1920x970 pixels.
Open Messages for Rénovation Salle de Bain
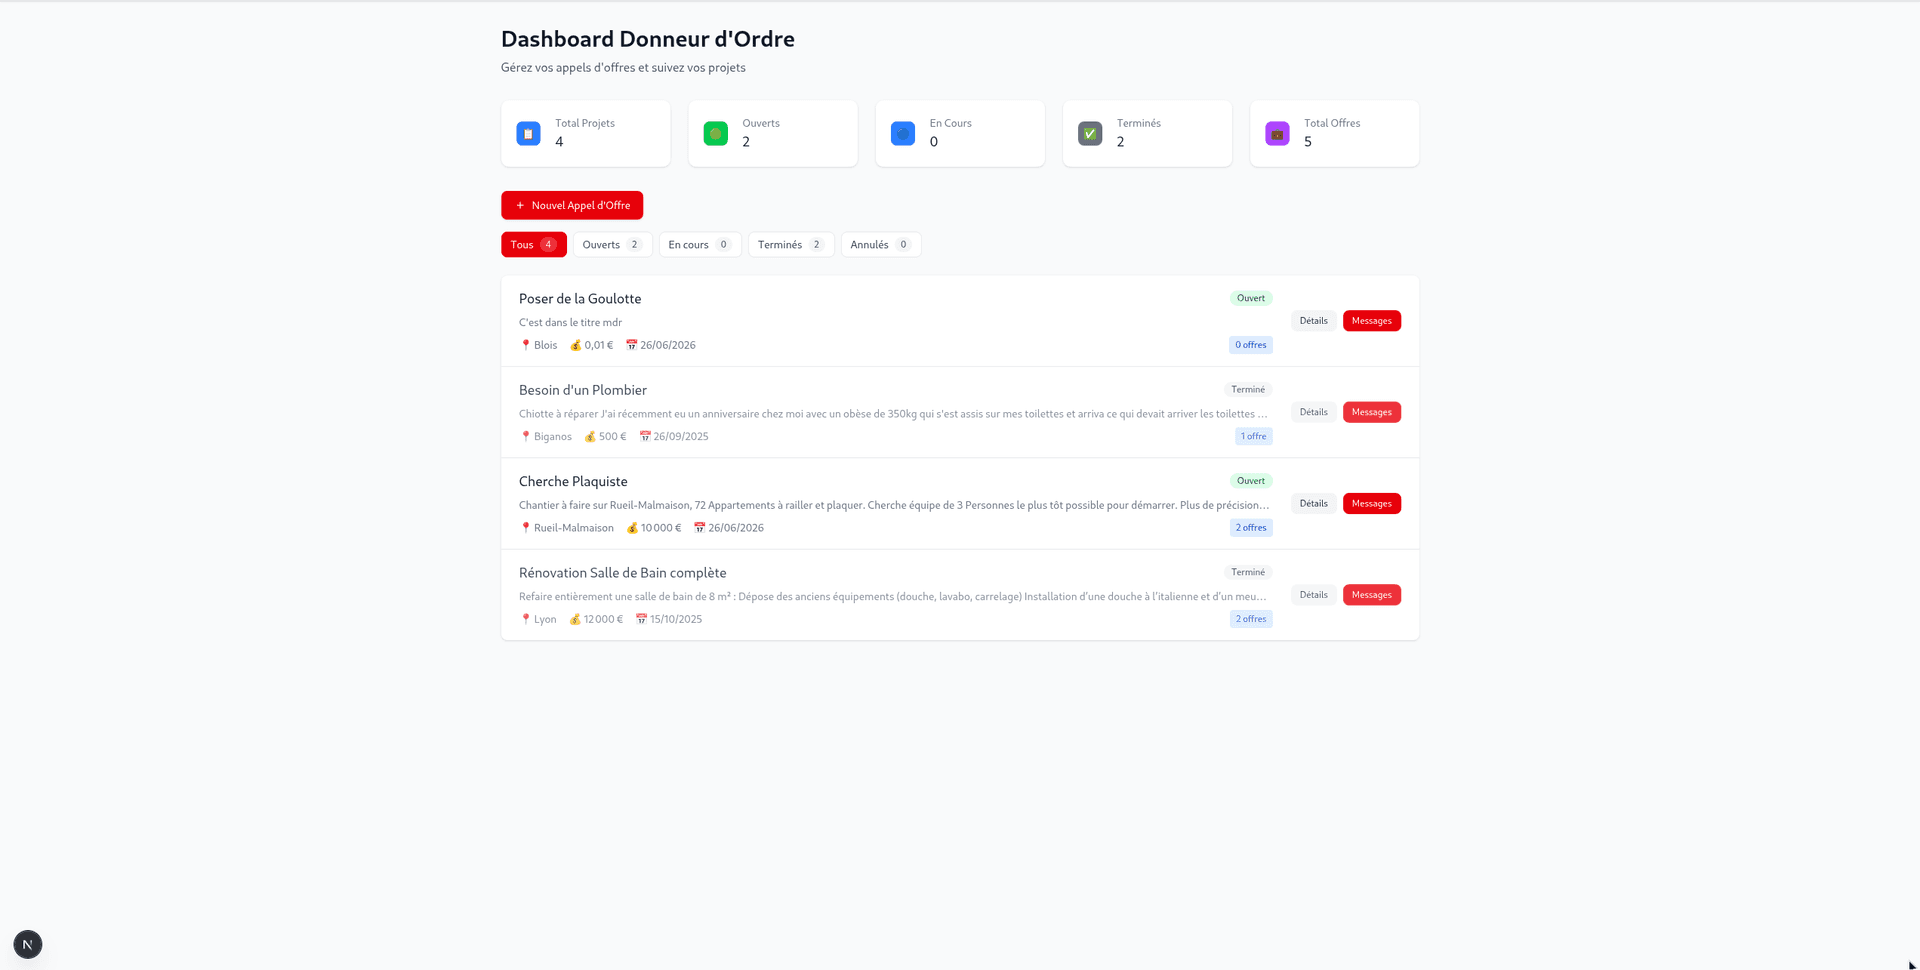(1371, 595)
